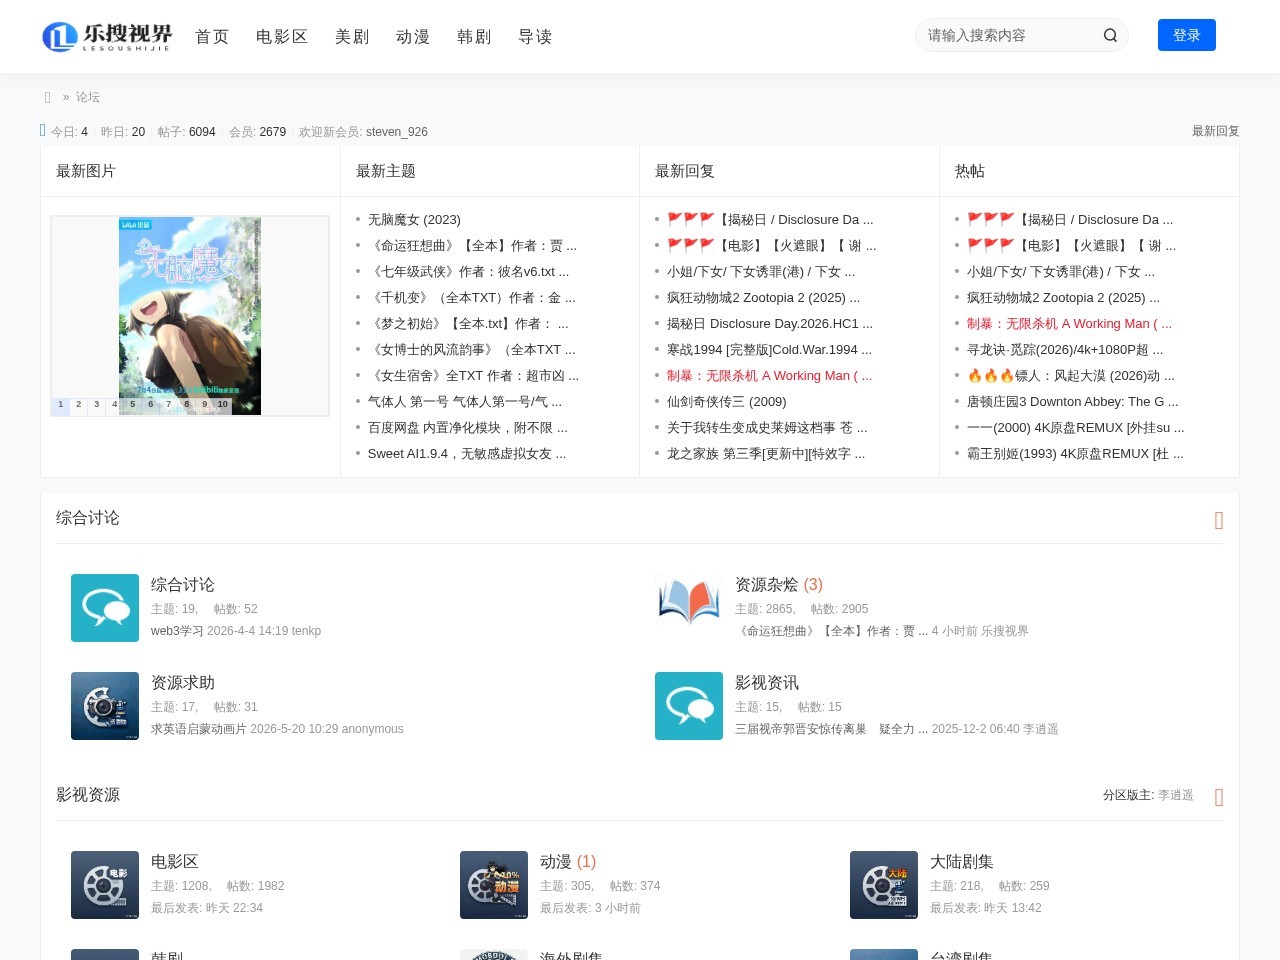The height and width of the screenshot is (960, 1280).
Task: Click the breadcrumb home icon
Action: click(x=47, y=97)
